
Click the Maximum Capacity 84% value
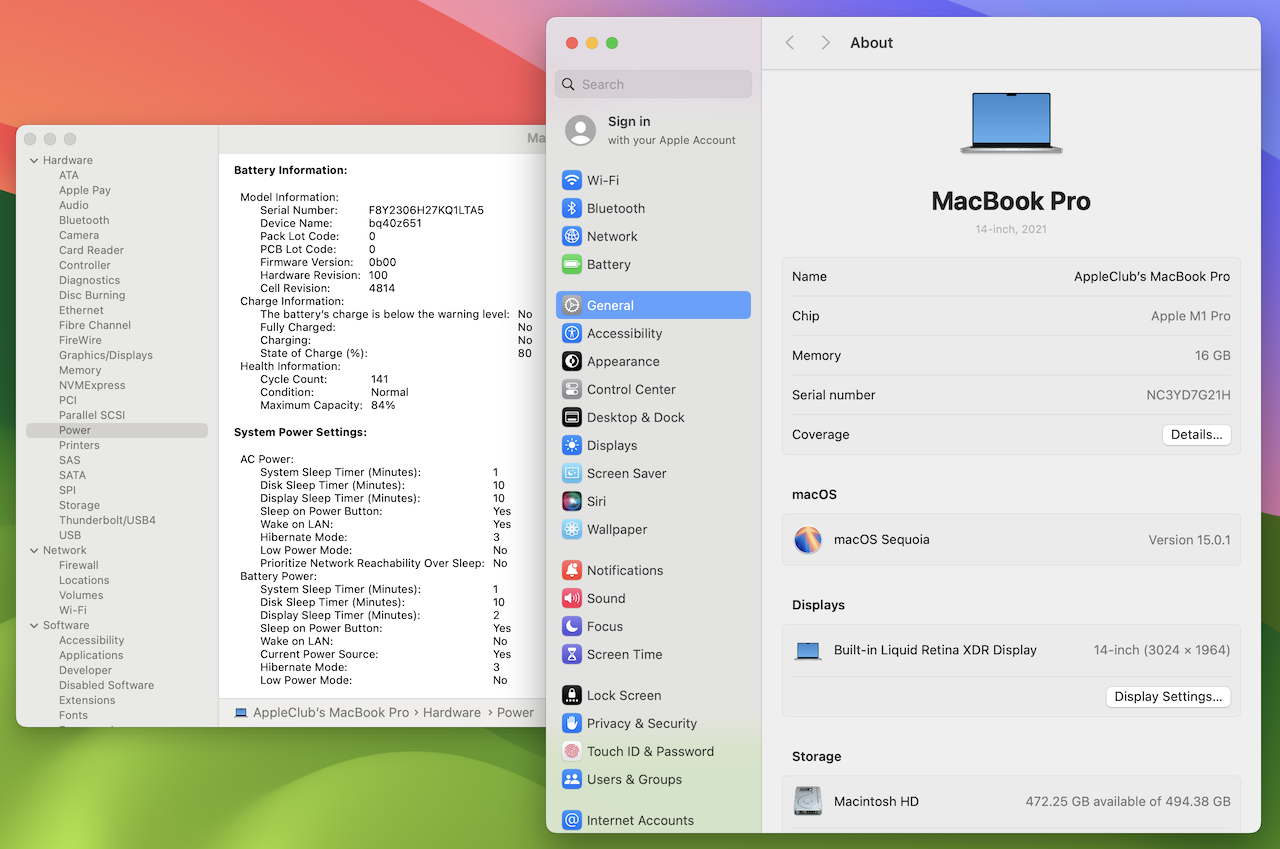coord(383,405)
